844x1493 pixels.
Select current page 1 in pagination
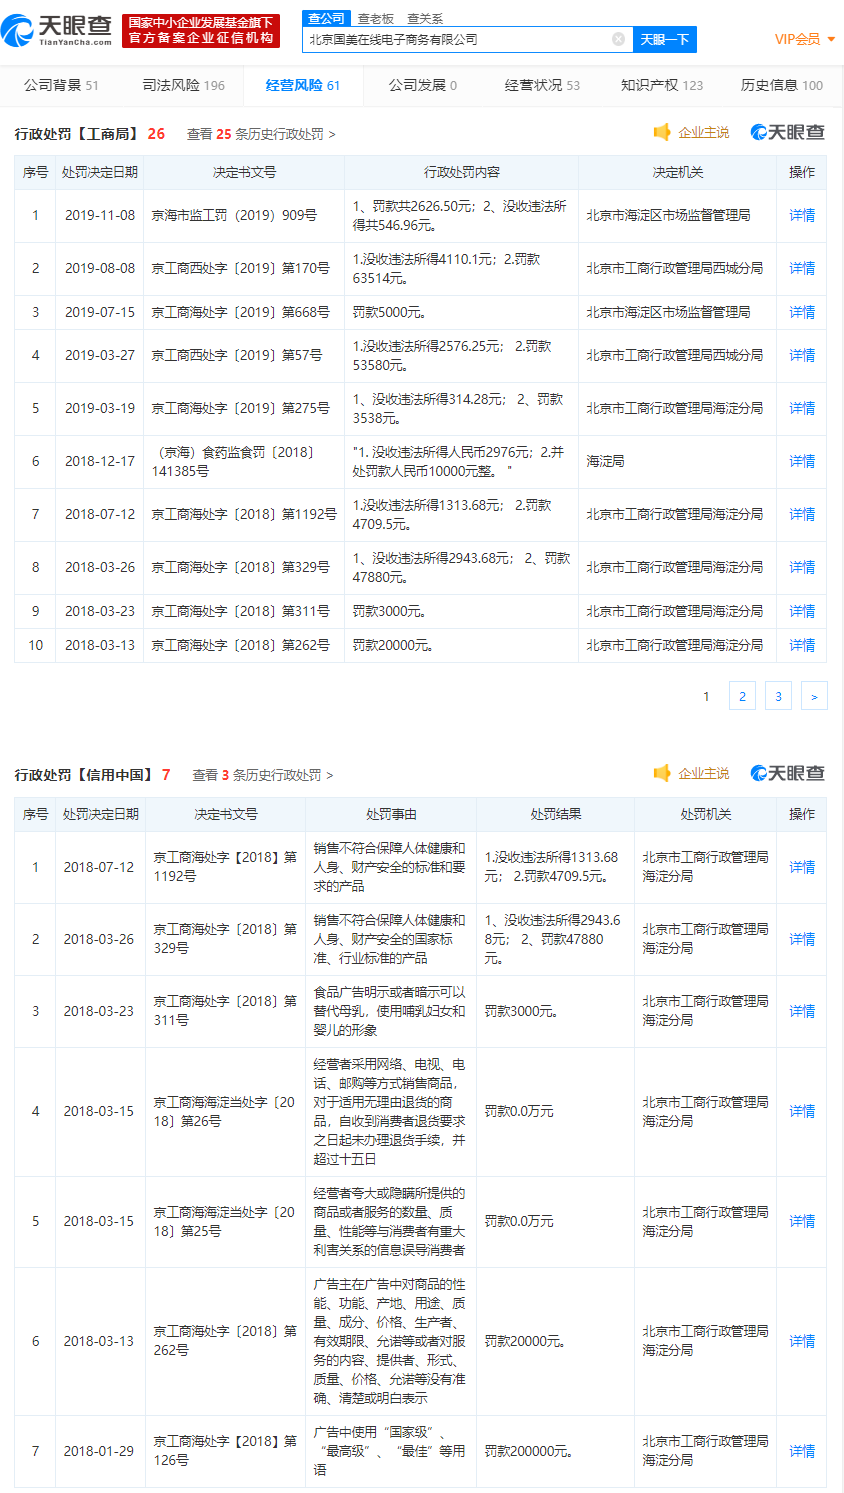tap(706, 696)
